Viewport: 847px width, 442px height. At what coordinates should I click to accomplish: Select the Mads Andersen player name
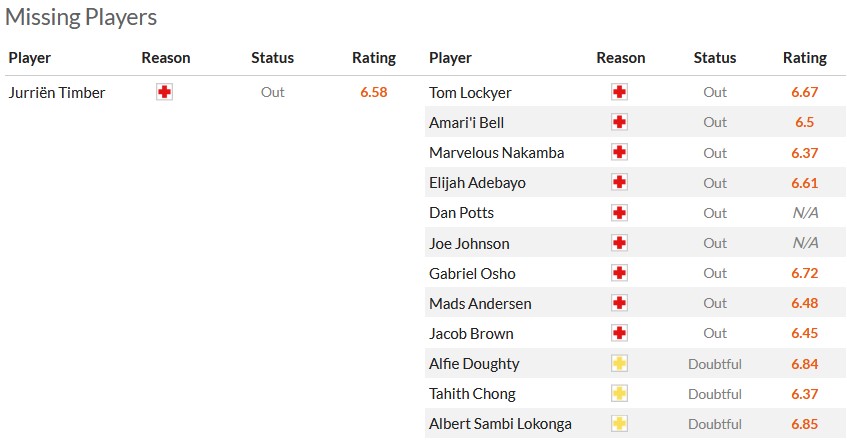(480, 303)
